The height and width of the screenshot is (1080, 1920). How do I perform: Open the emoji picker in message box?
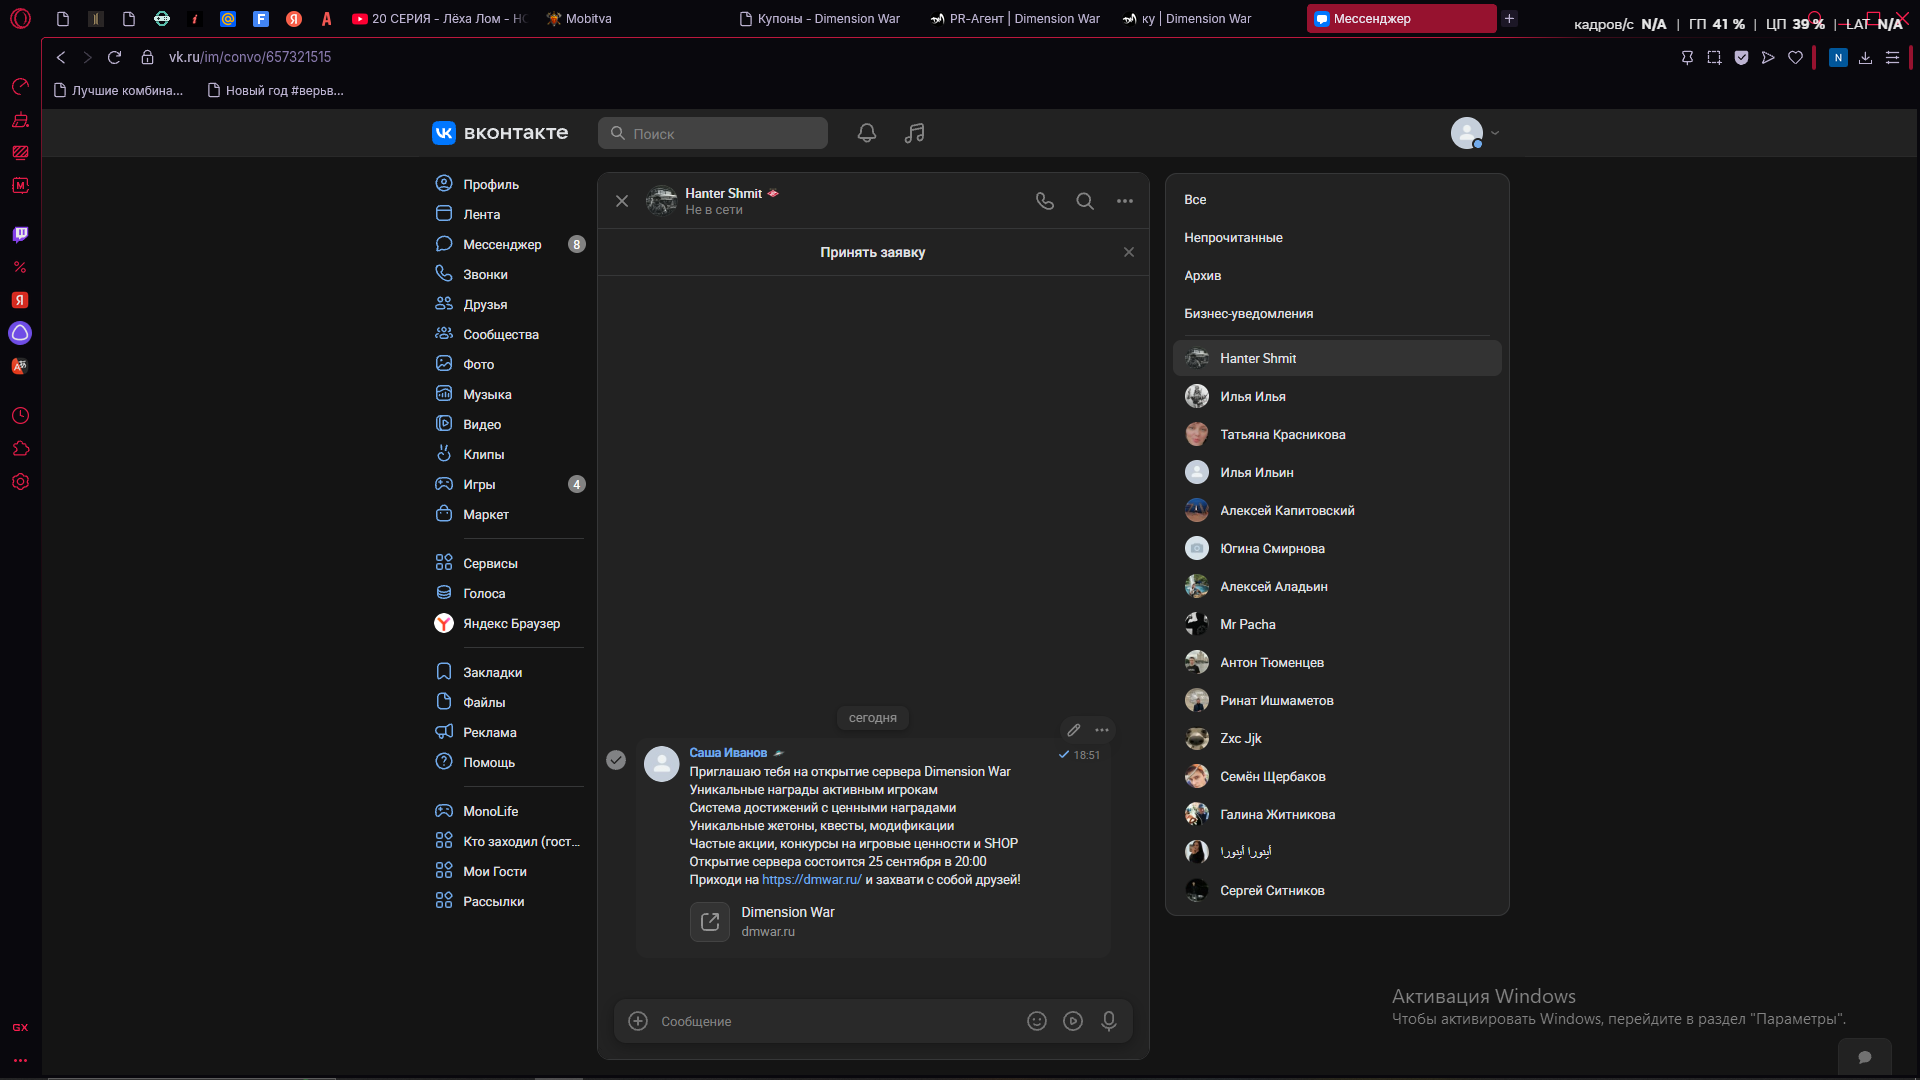point(1037,1021)
